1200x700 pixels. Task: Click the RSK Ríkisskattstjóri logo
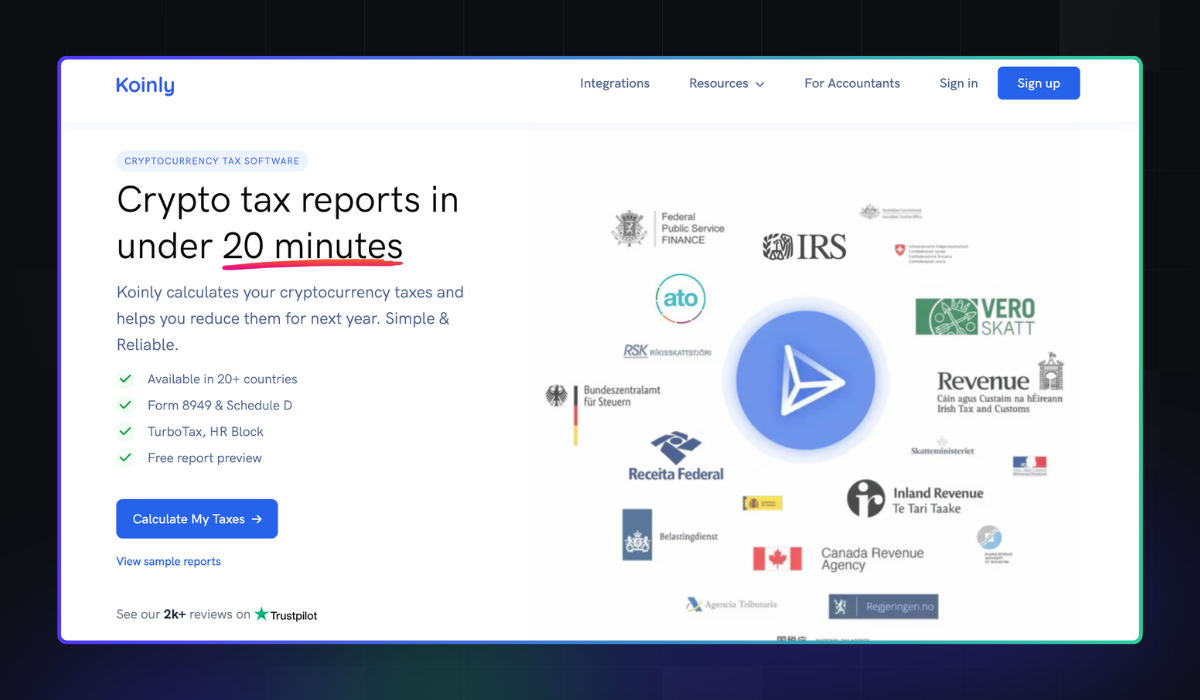click(x=667, y=352)
